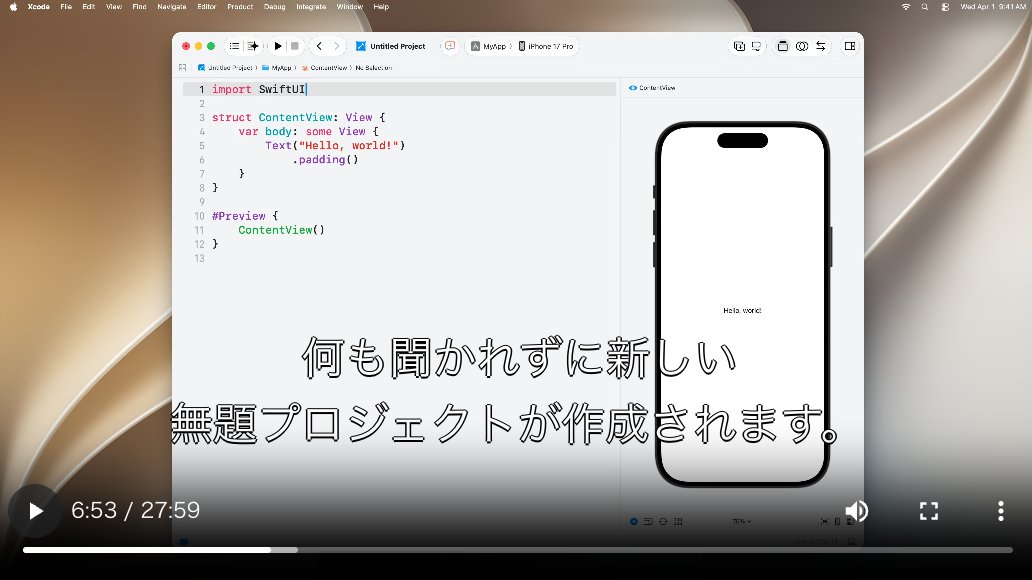The height and width of the screenshot is (580, 1032).
Task: Open the Editor menu
Action: (207, 7)
